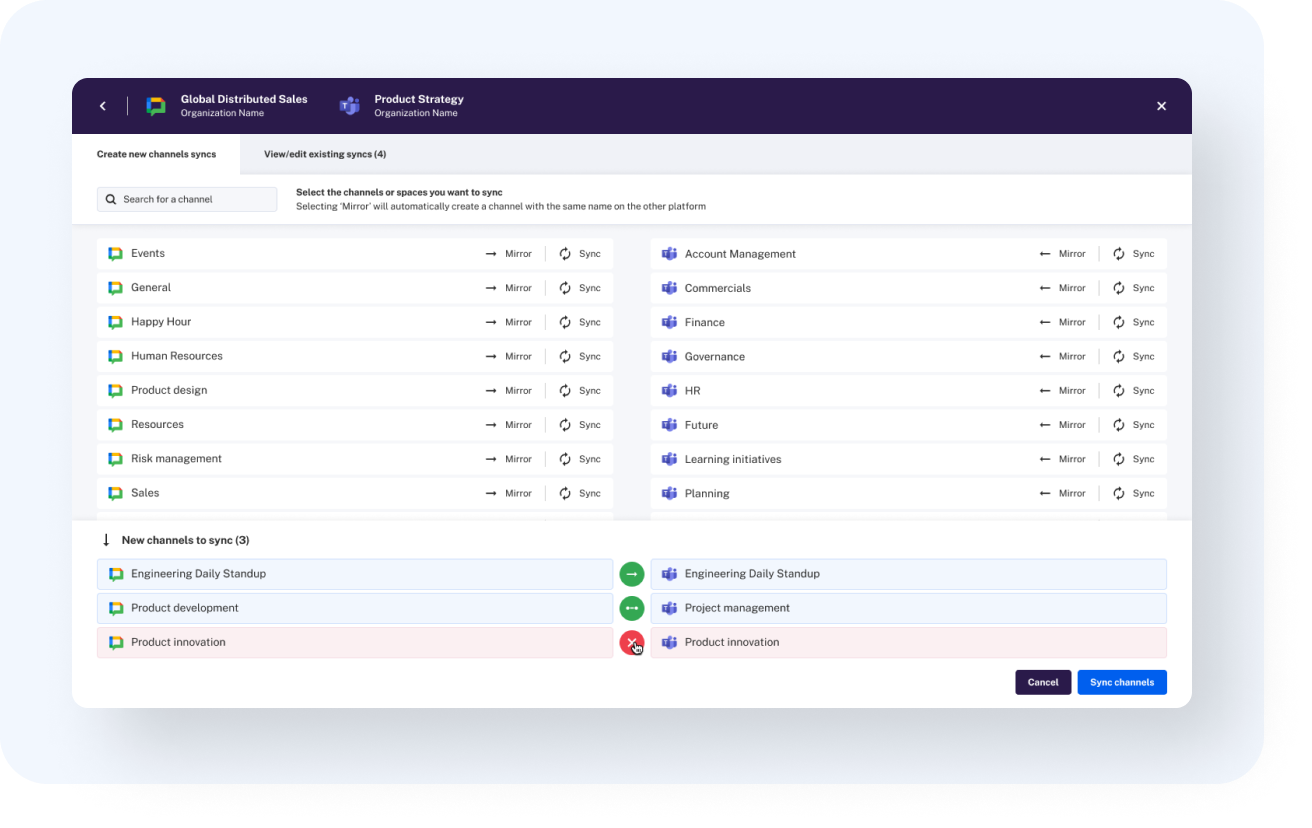Sync the Future channel
Screen dimensions: 1312x828
coord(1134,425)
